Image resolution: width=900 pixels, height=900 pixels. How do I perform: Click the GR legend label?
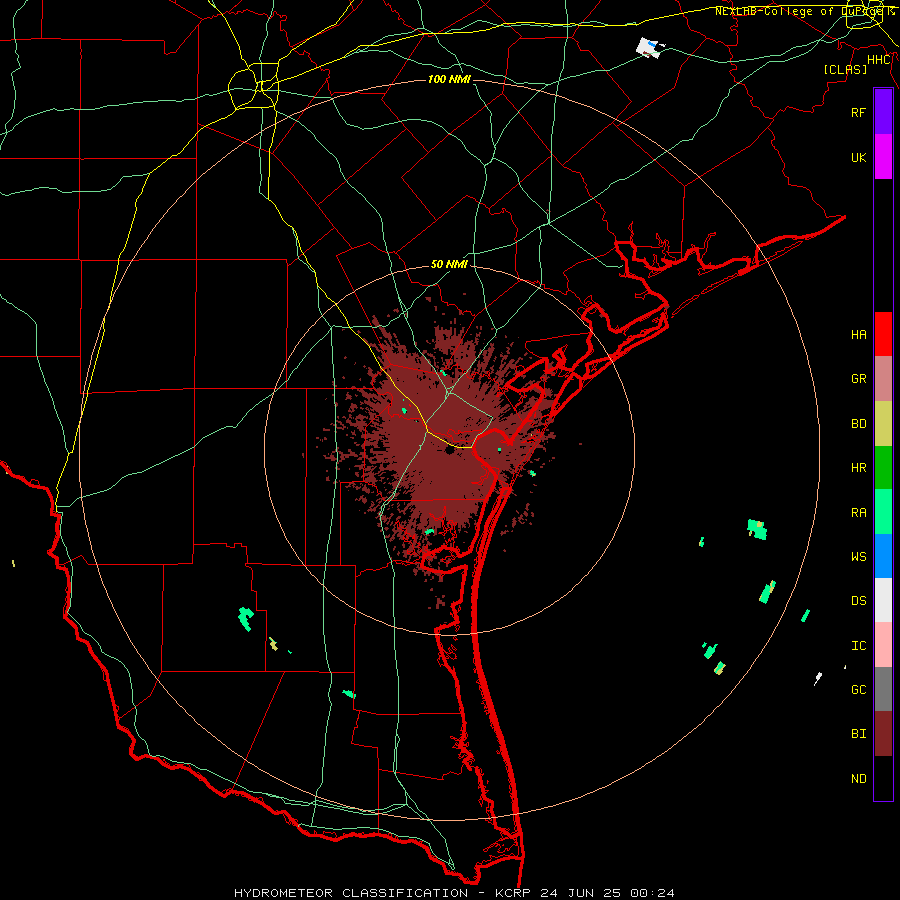tap(859, 379)
